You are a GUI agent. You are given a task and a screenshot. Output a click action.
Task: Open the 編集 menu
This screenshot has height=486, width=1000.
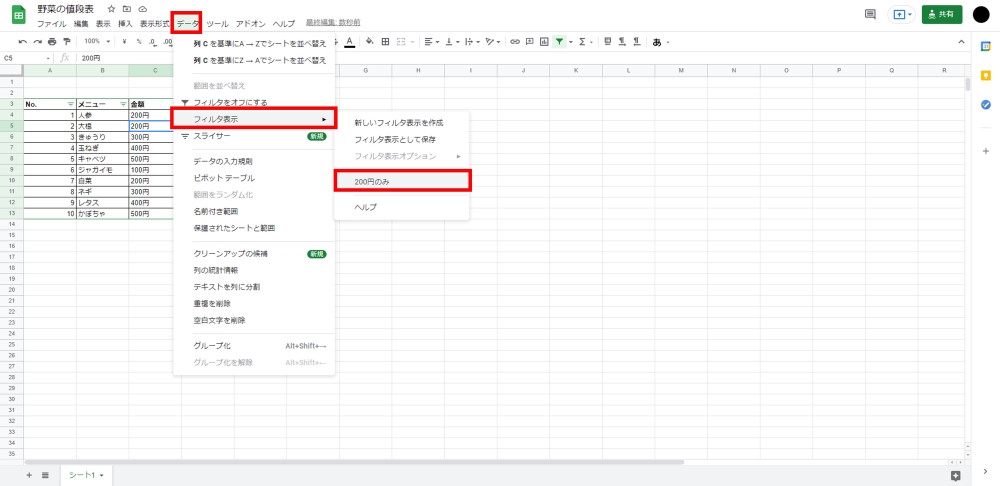pos(81,24)
